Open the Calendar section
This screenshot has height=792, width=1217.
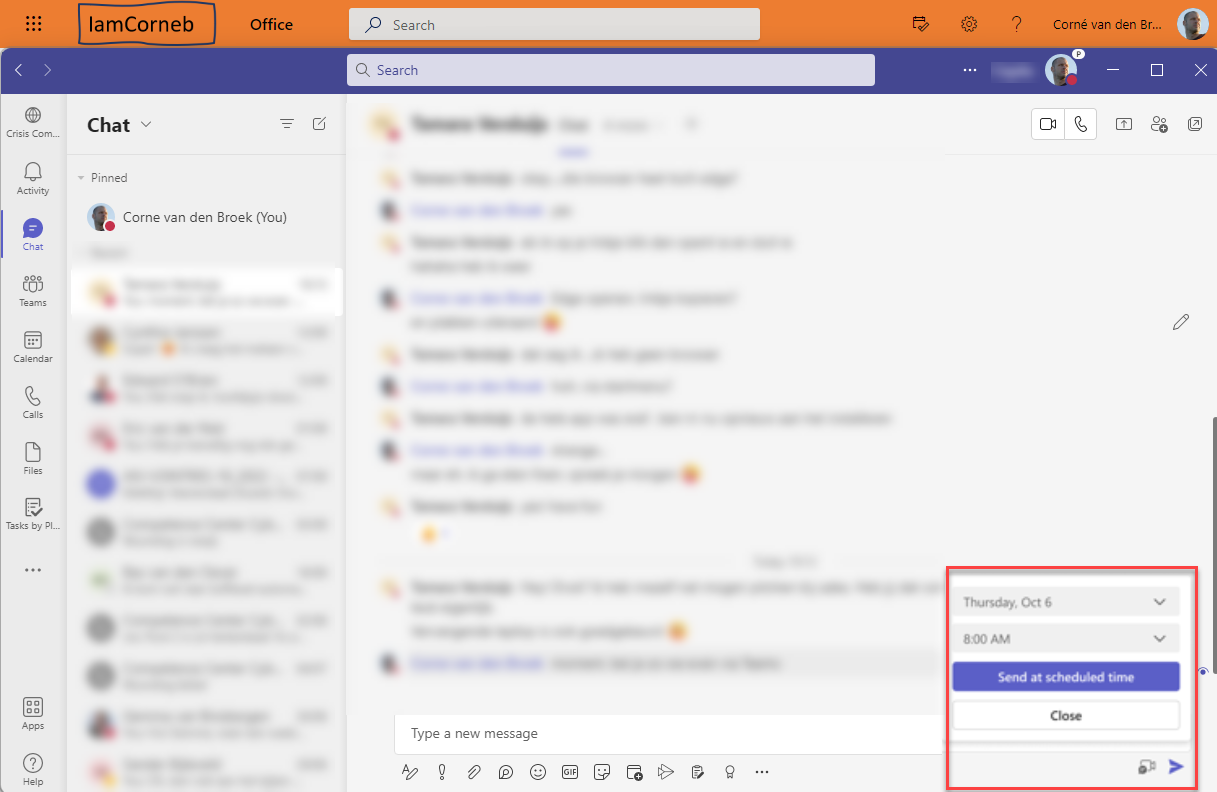(33, 346)
